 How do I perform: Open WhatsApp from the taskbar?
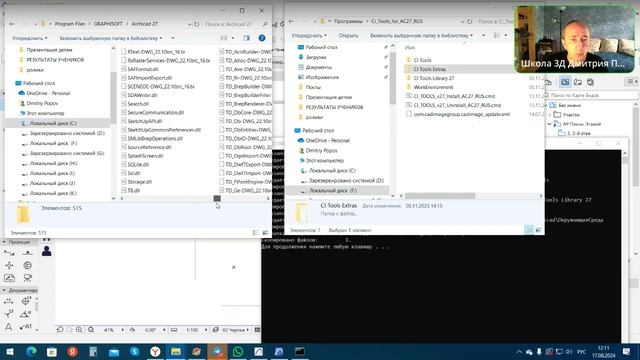coord(238,351)
